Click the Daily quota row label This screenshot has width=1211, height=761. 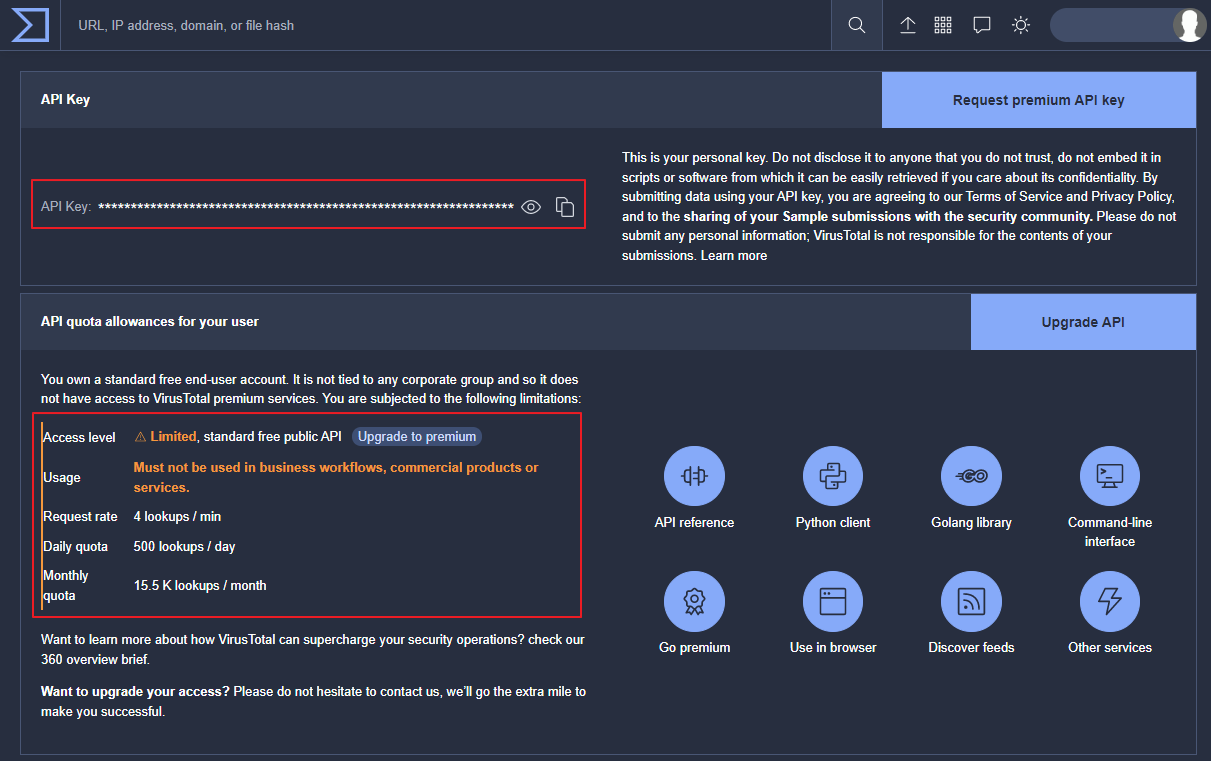click(73, 547)
